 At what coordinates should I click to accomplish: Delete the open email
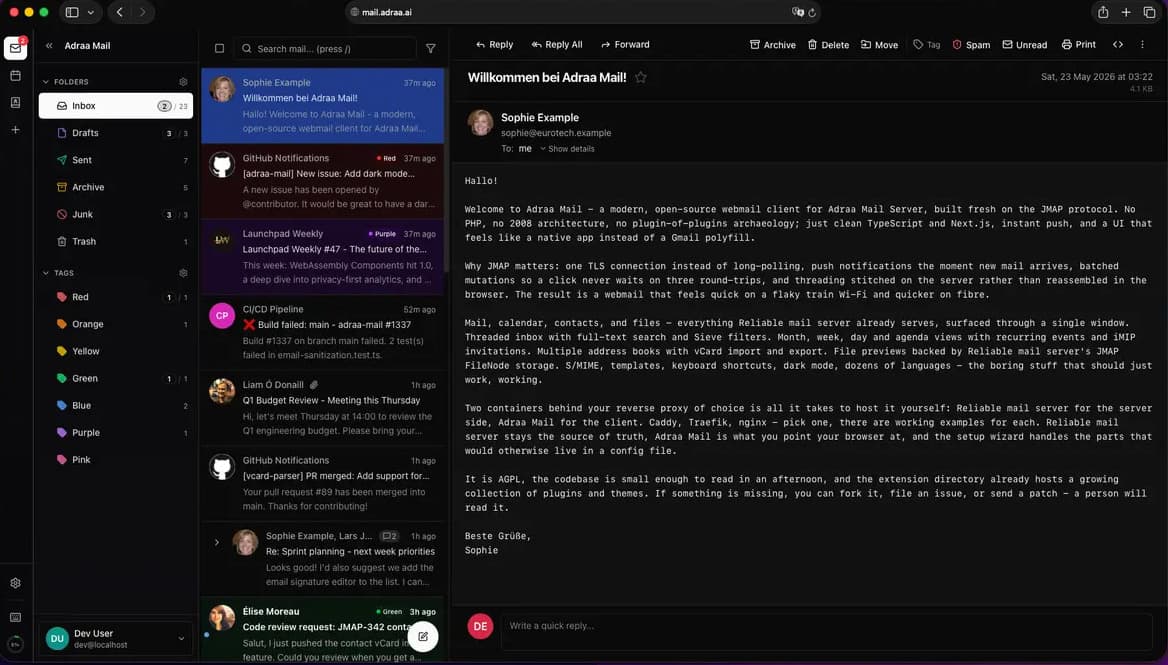click(x=828, y=45)
